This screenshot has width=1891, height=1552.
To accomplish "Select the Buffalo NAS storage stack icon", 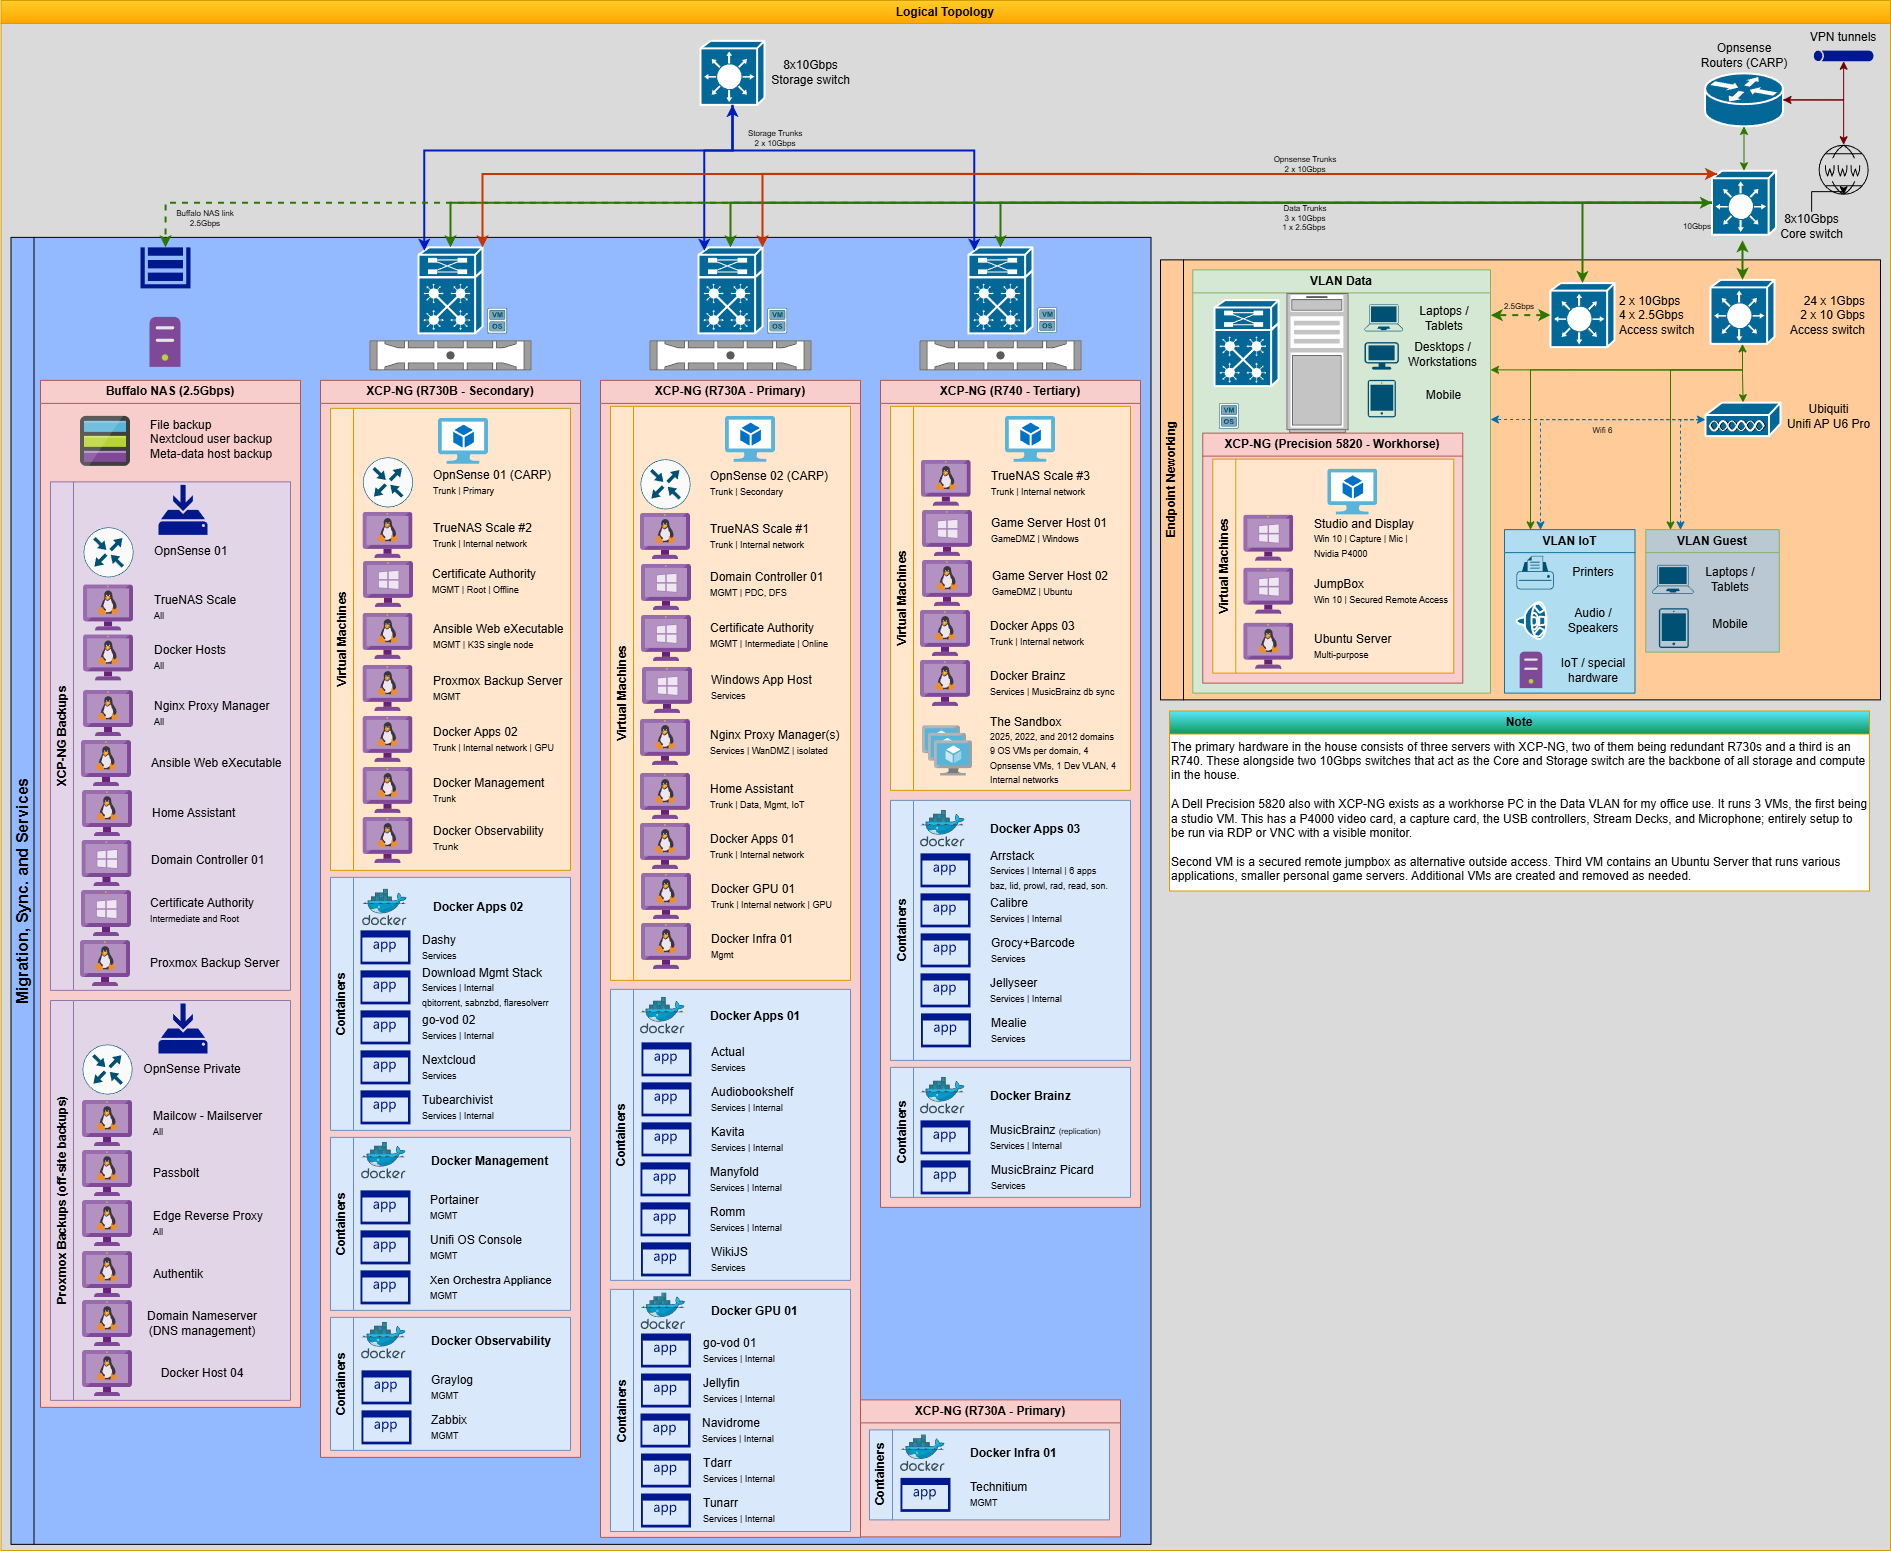I will (x=165, y=267).
